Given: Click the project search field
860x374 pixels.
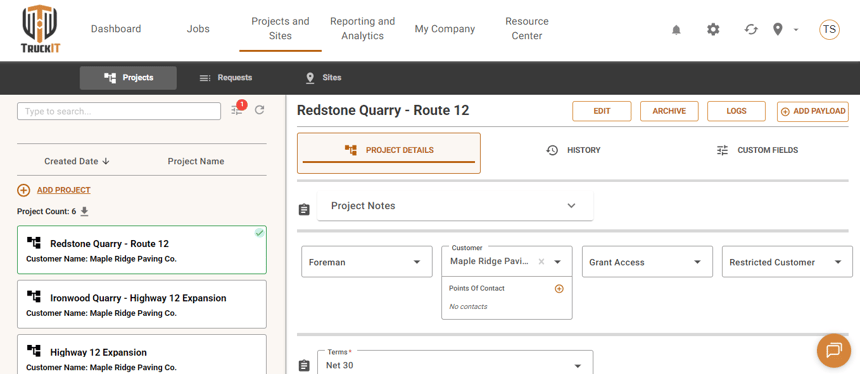Looking at the screenshot, I should (119, 111).
